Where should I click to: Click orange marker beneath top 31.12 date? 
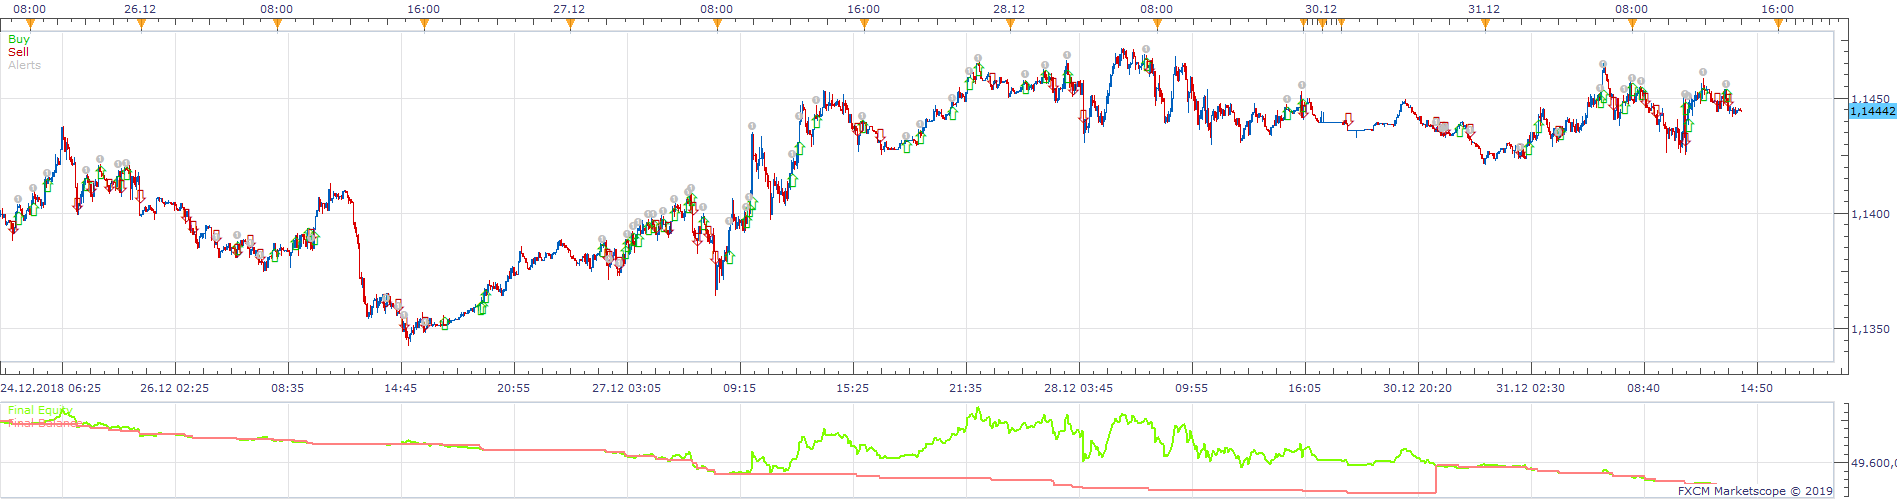(x=1485, y=25)
